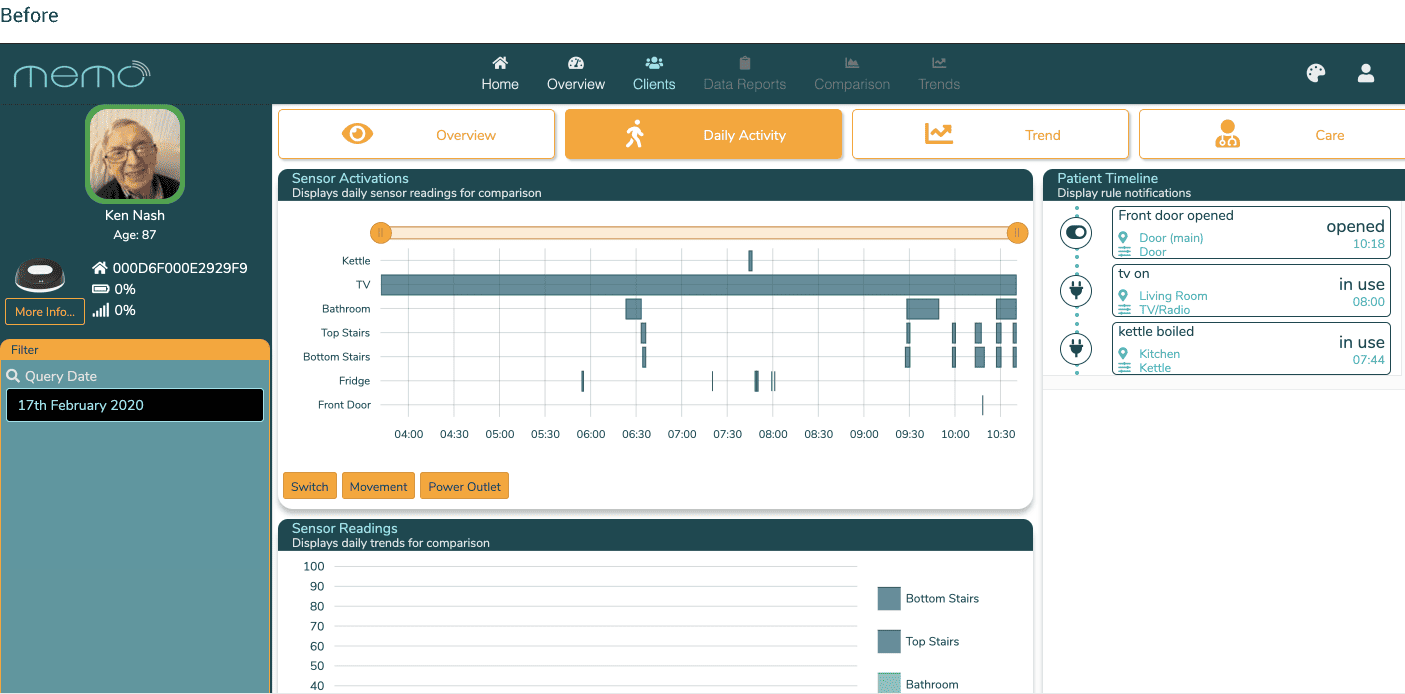Click the left time range slider handle
Image resolution: width=1405 pixels, height=694 pixels.
tap(380, 233)
